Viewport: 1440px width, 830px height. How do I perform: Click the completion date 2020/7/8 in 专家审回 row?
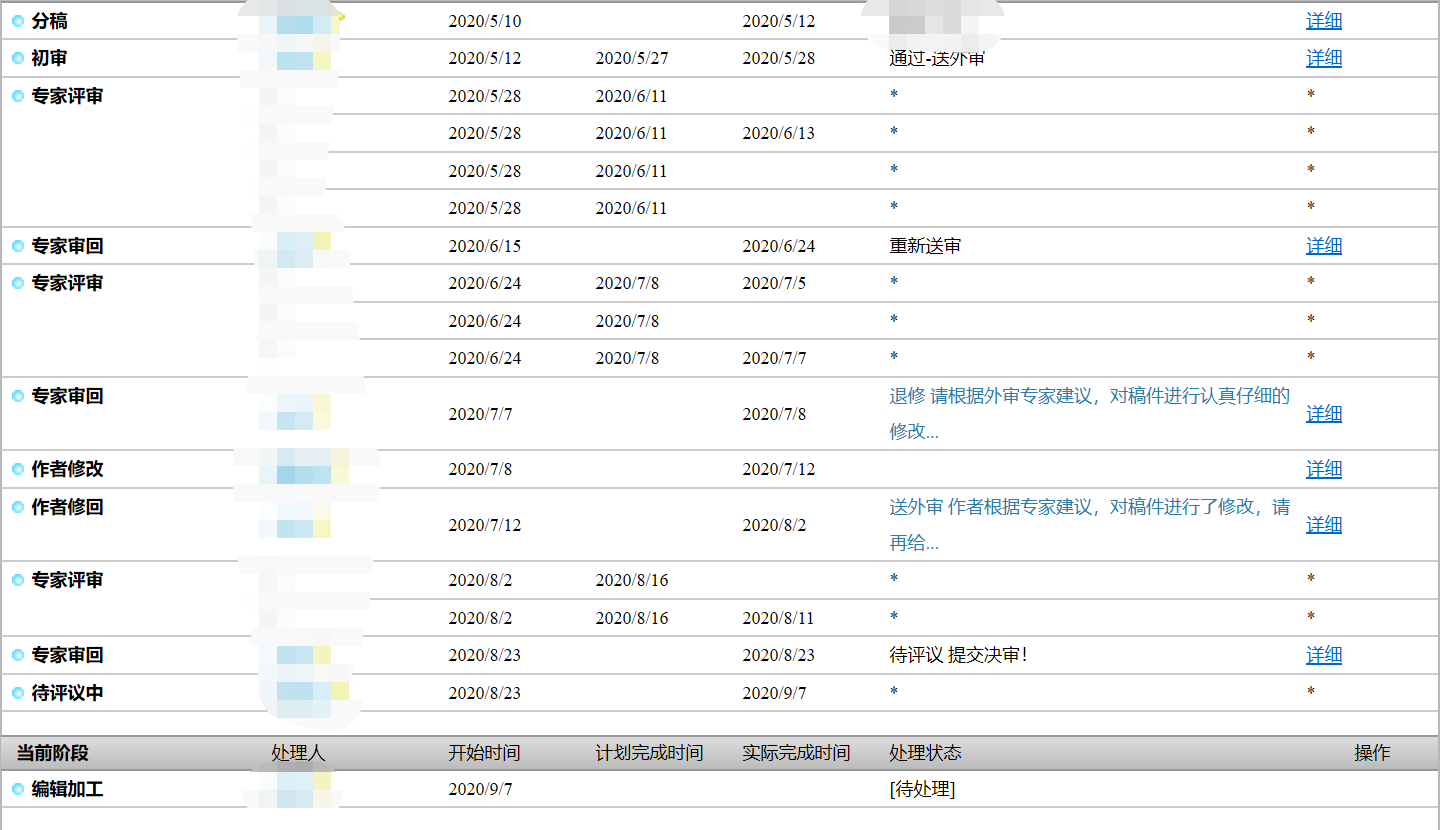click(x=774, y=414)
